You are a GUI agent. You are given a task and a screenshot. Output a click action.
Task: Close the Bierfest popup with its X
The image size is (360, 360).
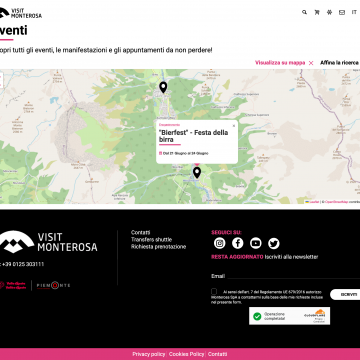tap(234, 126)
